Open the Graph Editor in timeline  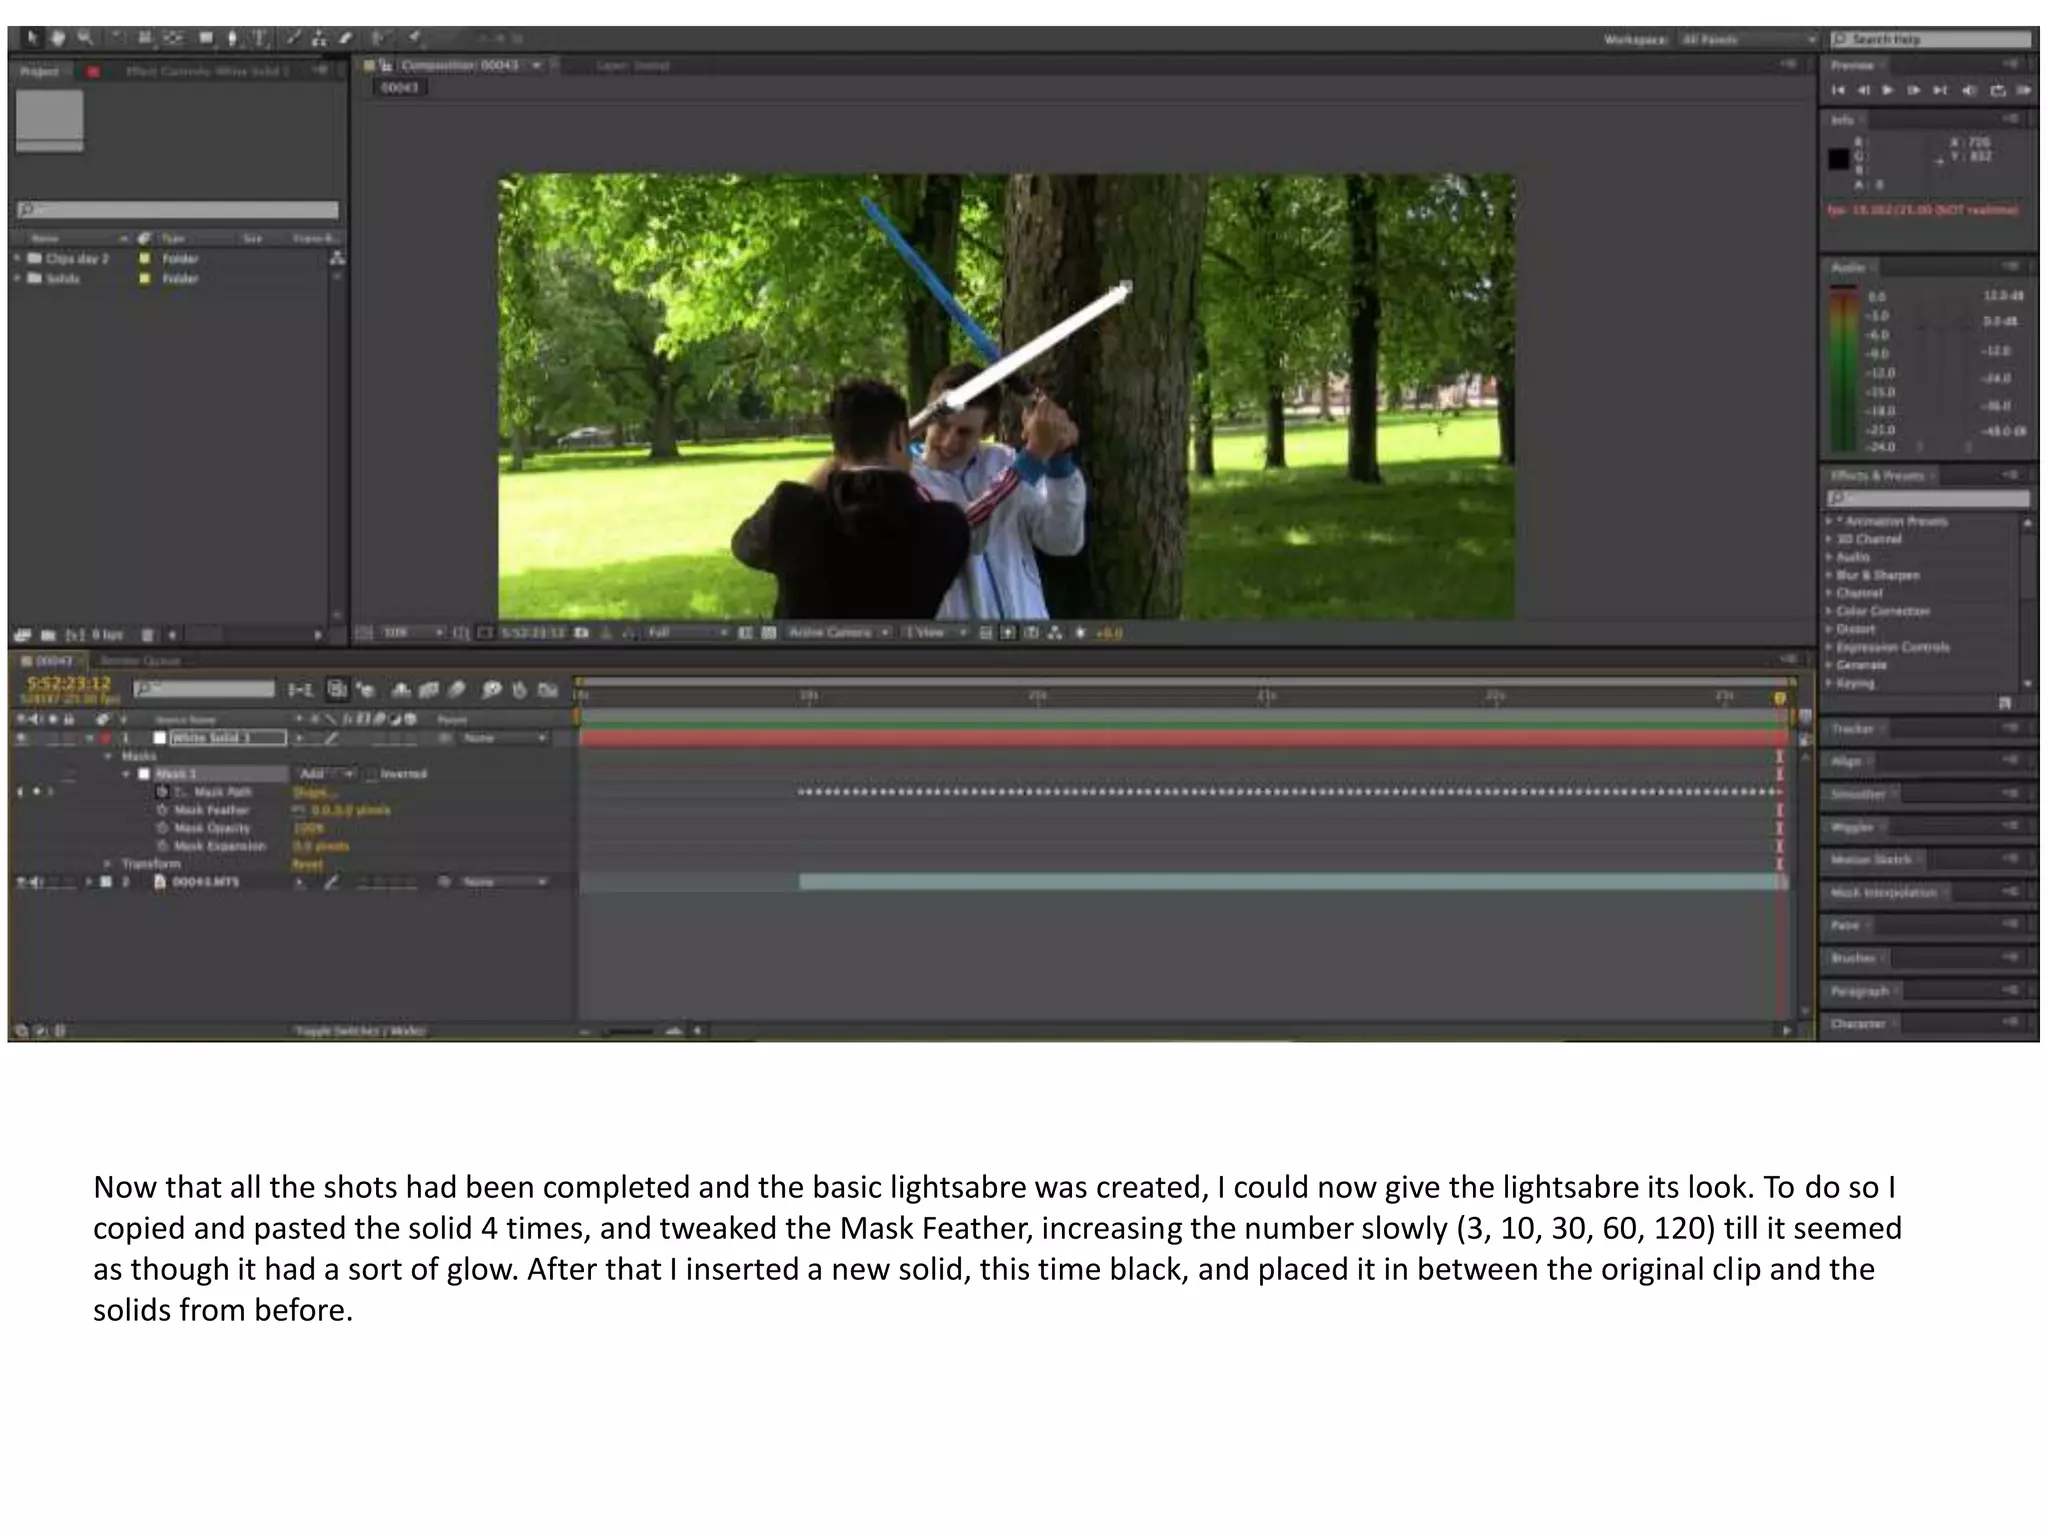pyautogui.click(x=547, y=690)
